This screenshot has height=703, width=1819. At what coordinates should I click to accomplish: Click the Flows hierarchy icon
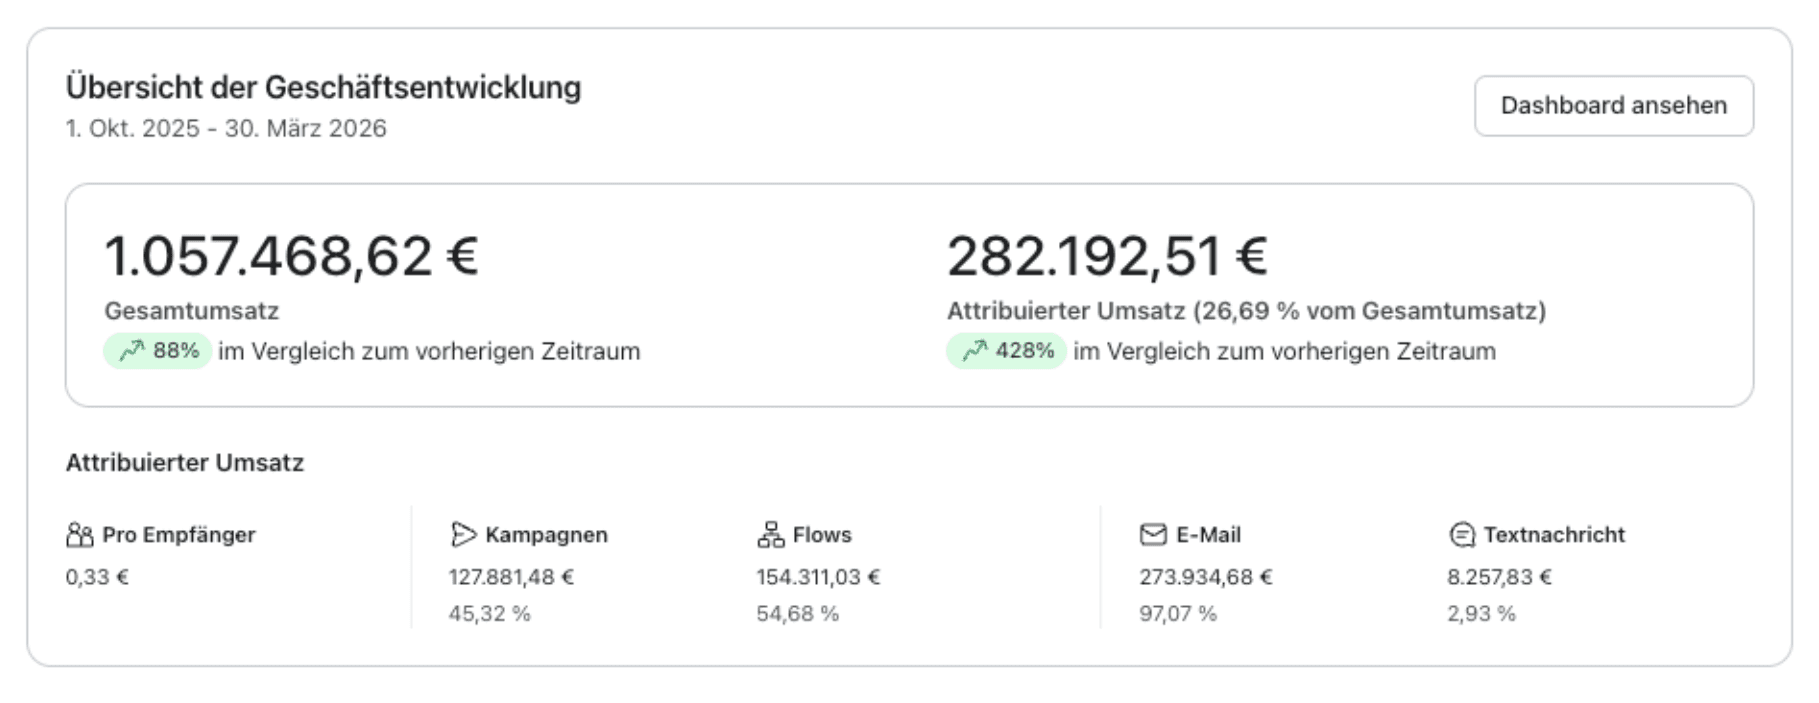tap(771, 535)
